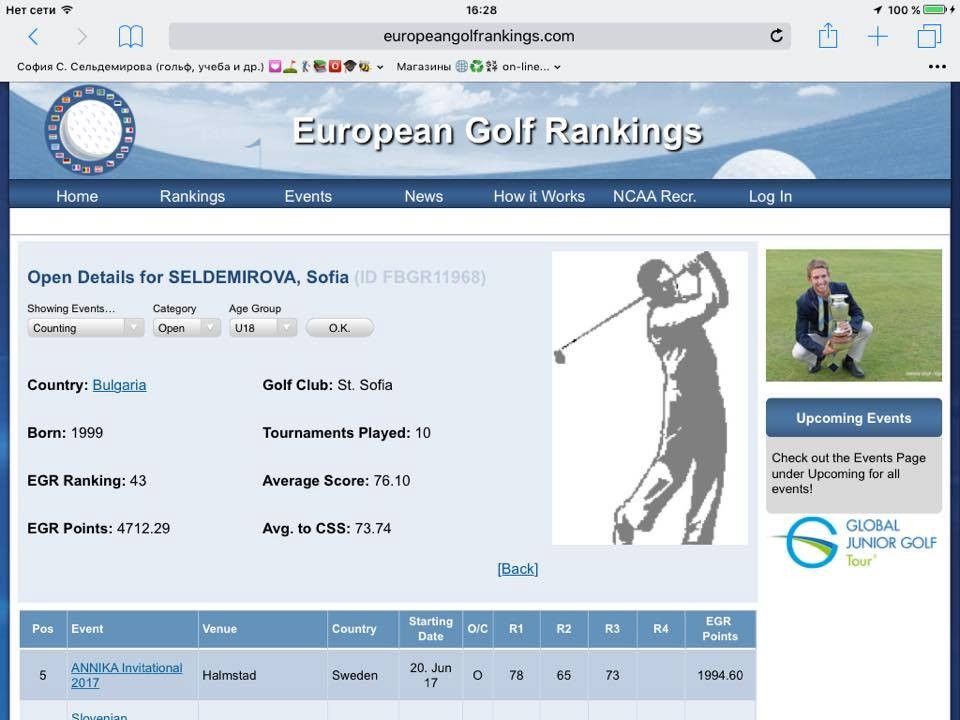
Task: Open News menu item
Action: (x=424, y=196)
